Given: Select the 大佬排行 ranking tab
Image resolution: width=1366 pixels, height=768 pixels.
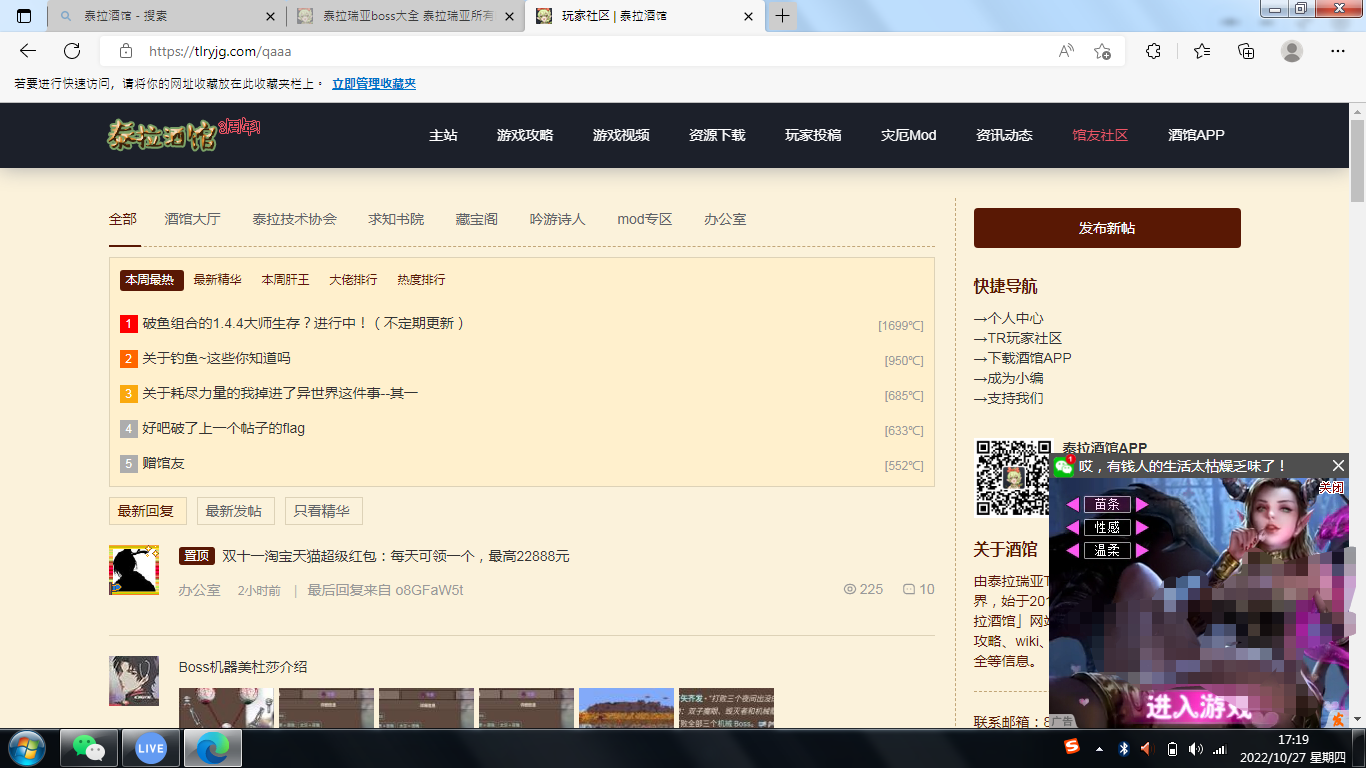Looking at the screenshot, I should (353, 280).
